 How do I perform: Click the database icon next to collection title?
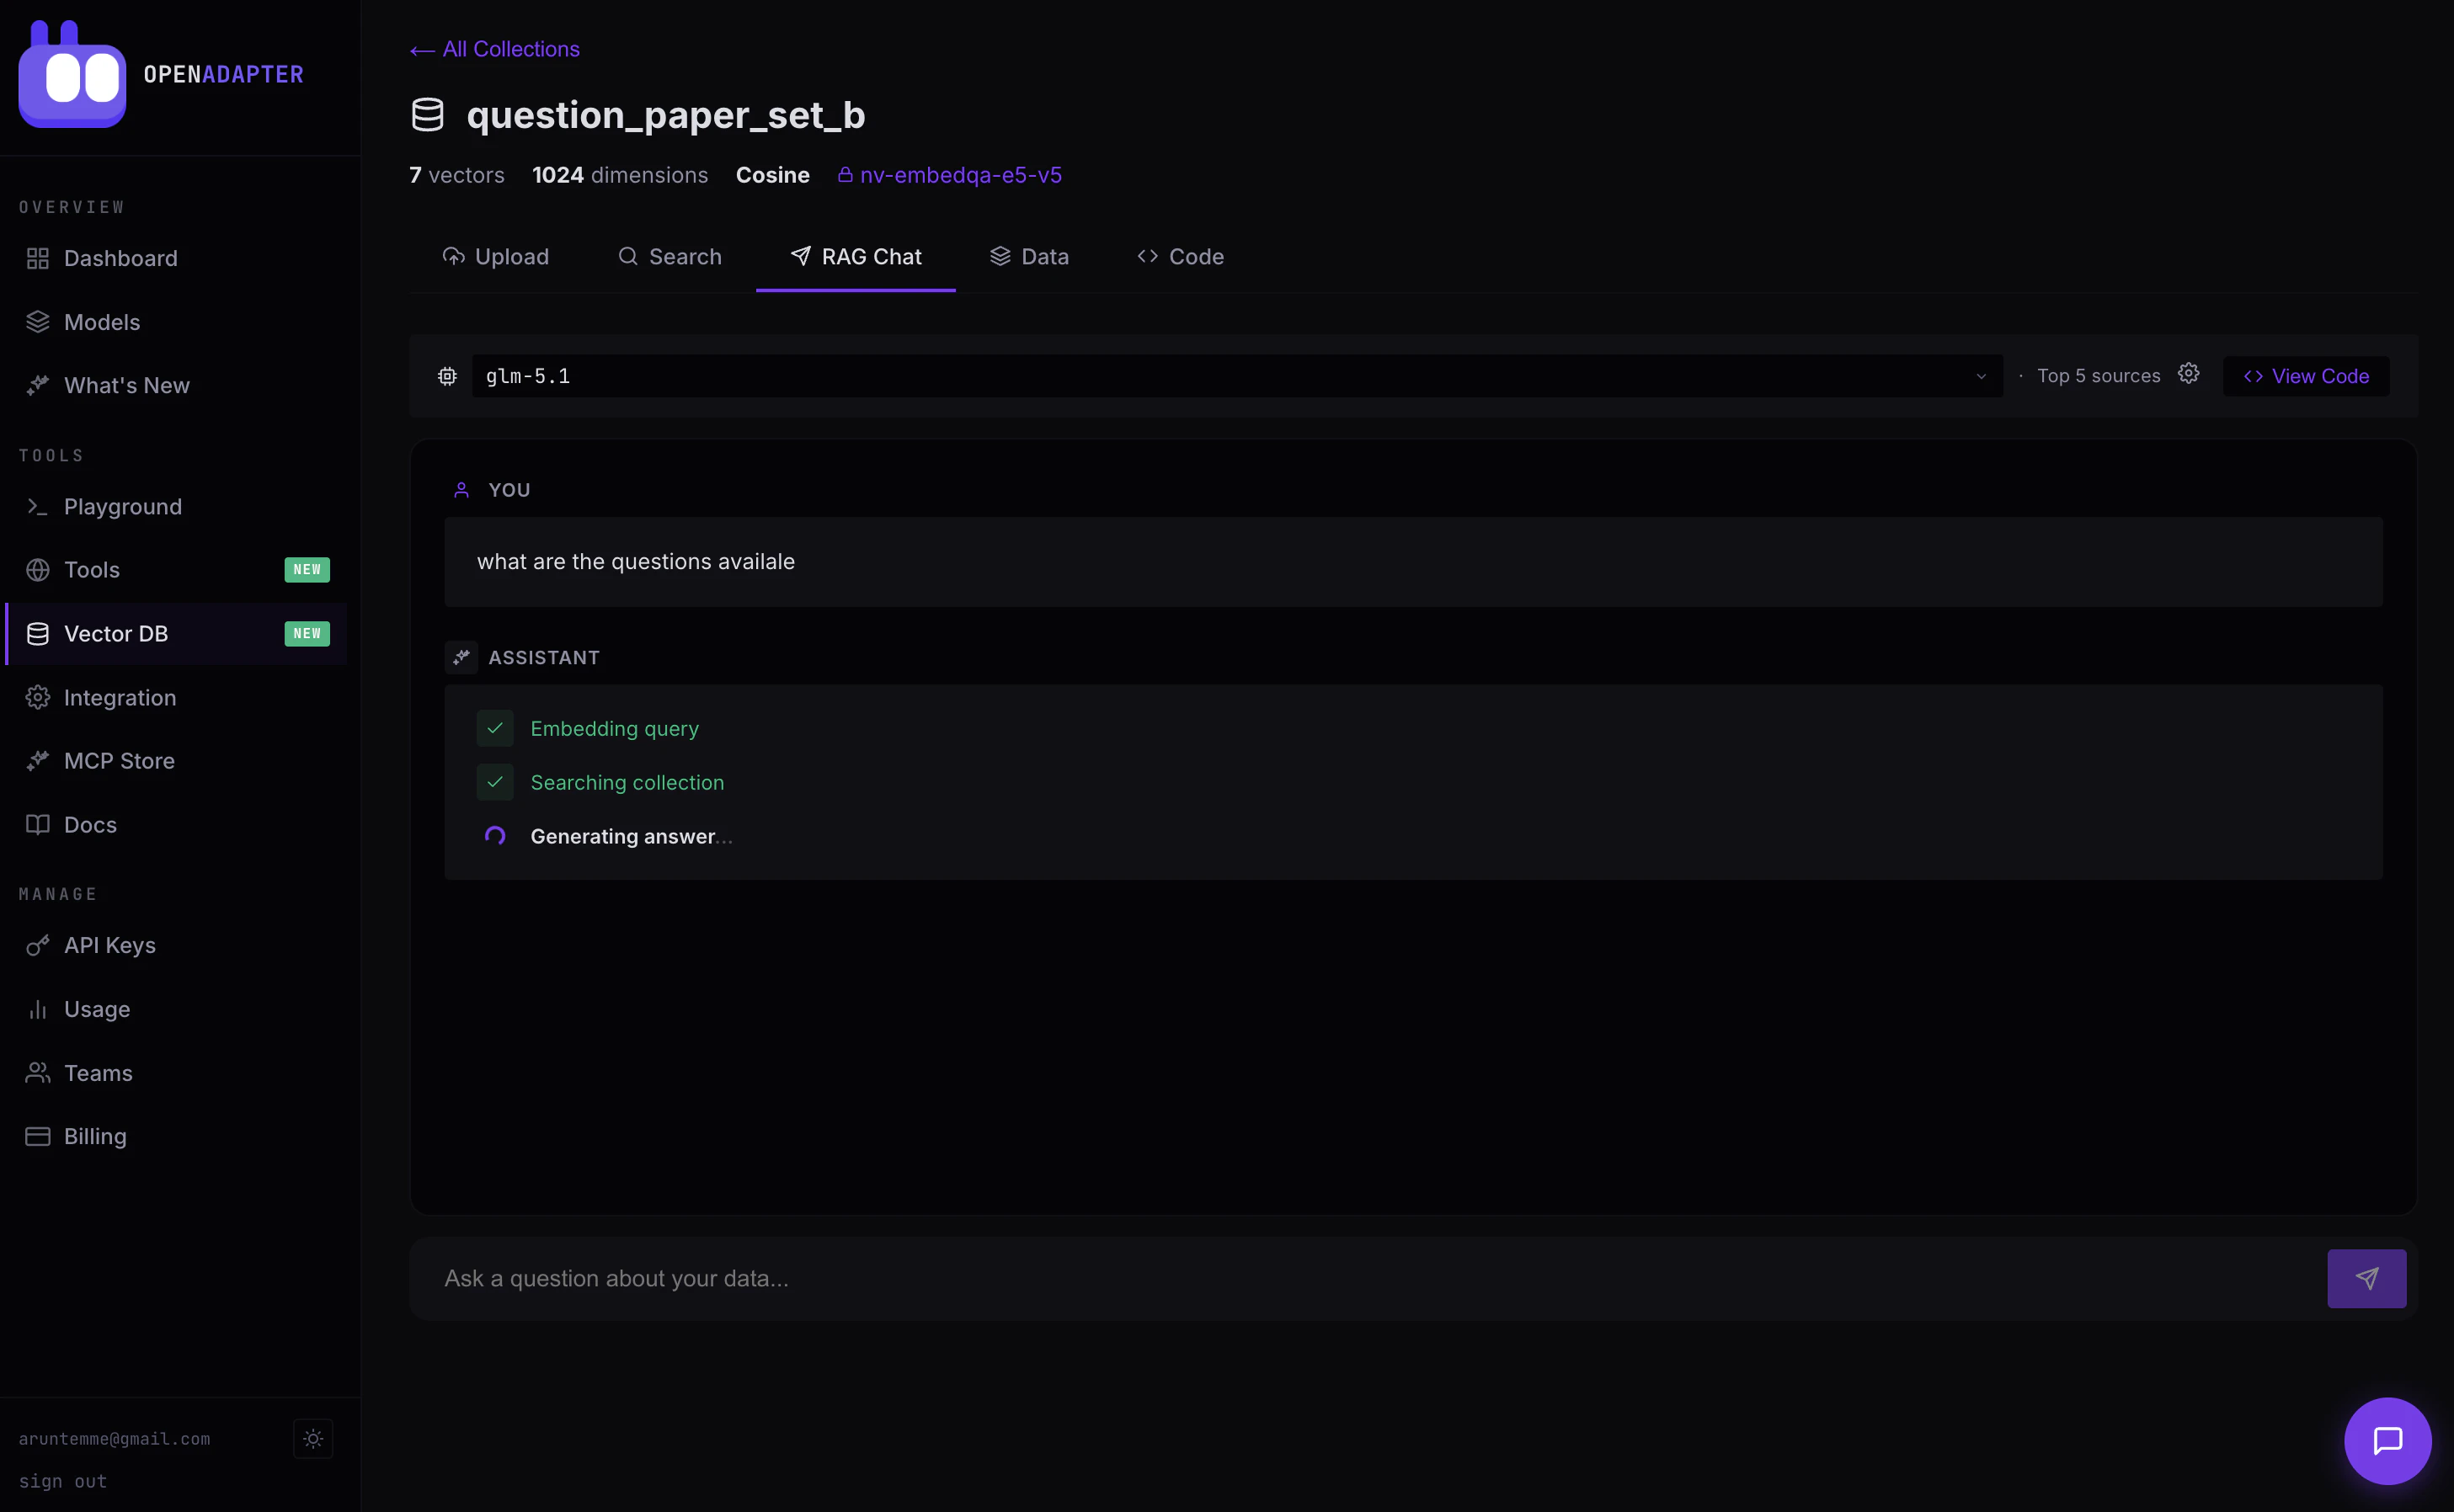(427, 115)
